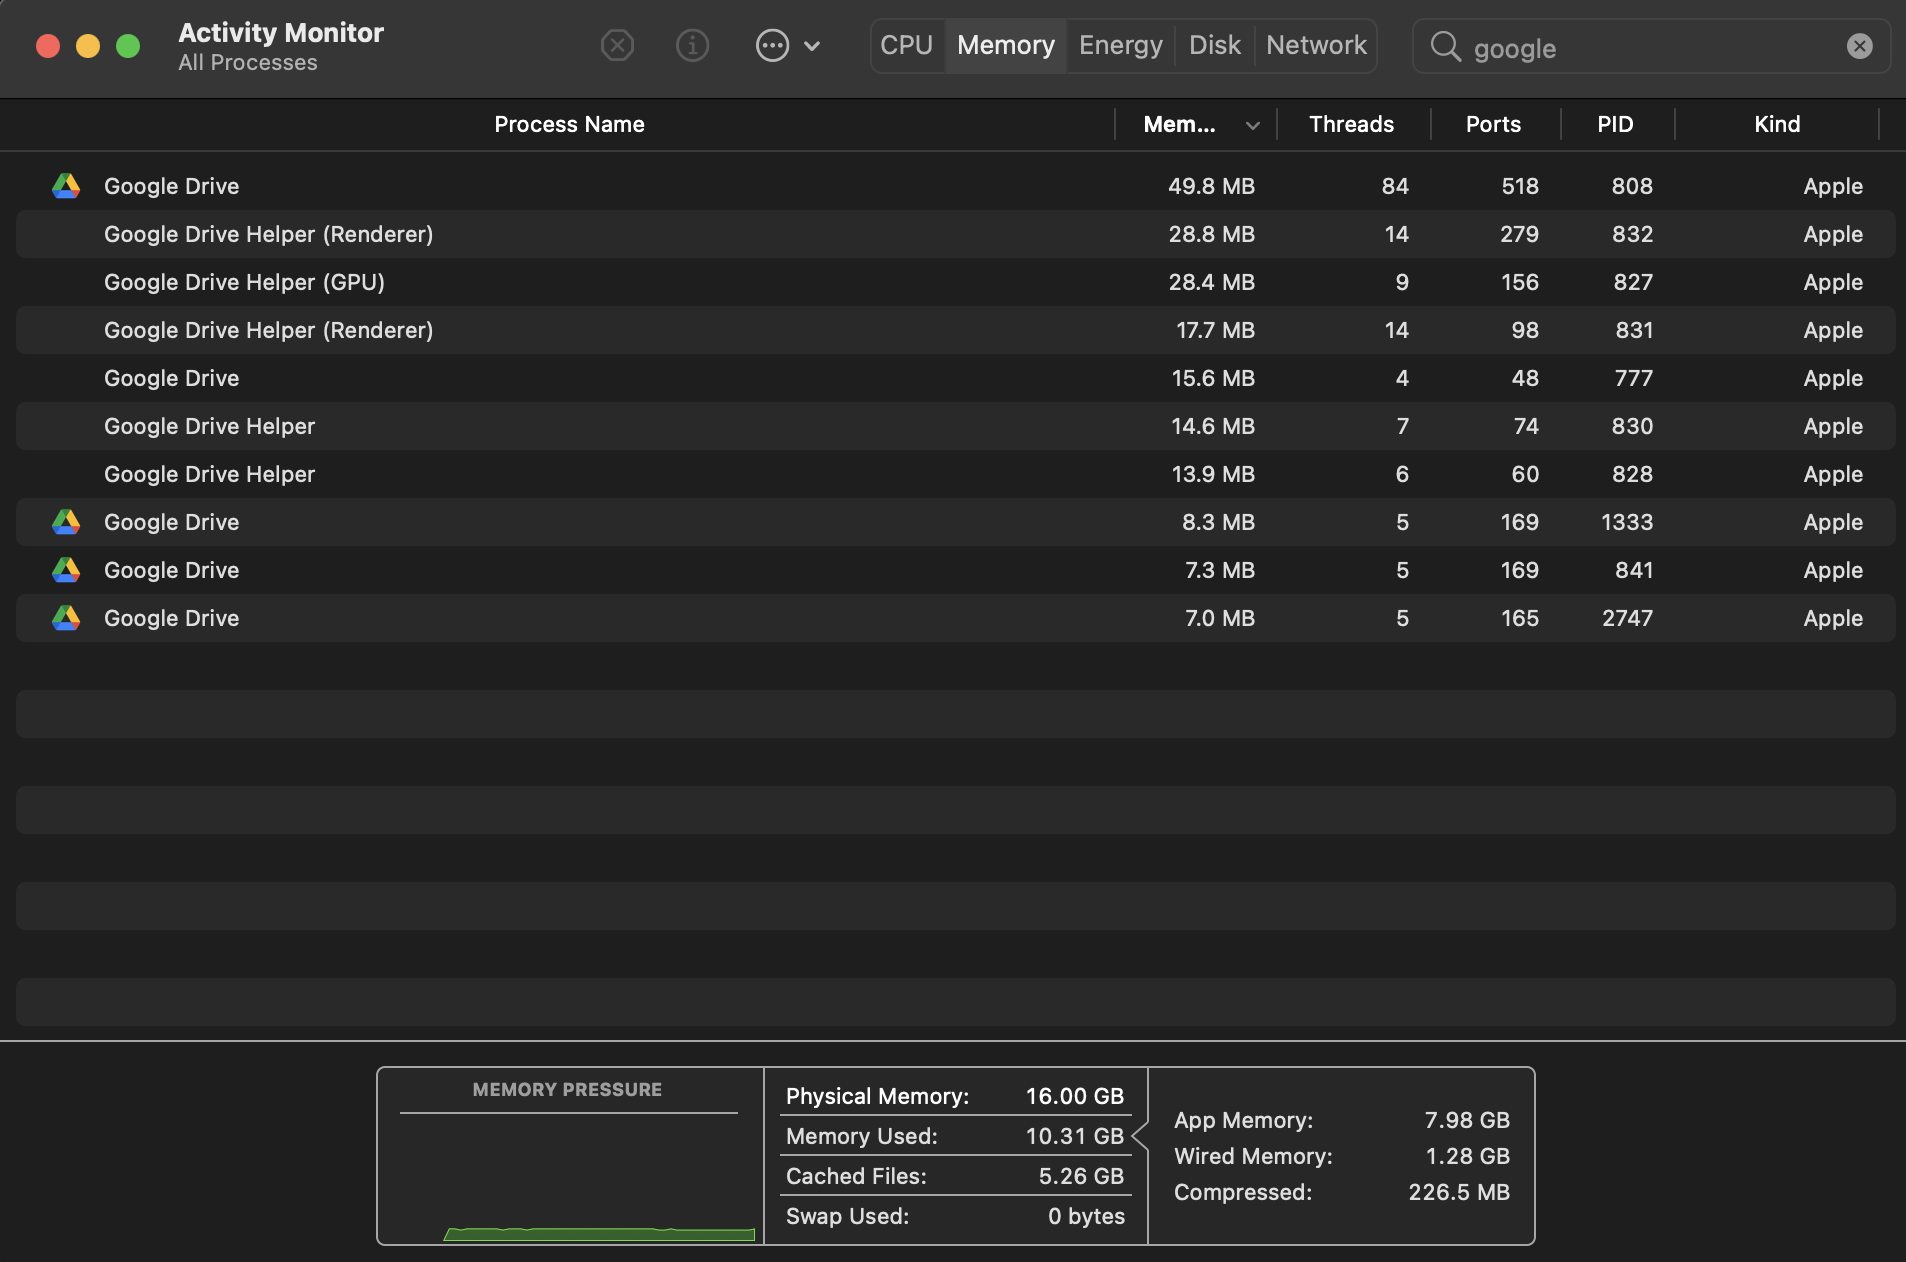Image resolution: width=1906 pixels, height=1262 pixels.
Task: Click the magnifying glass search icon
Action: point(1445,46)
